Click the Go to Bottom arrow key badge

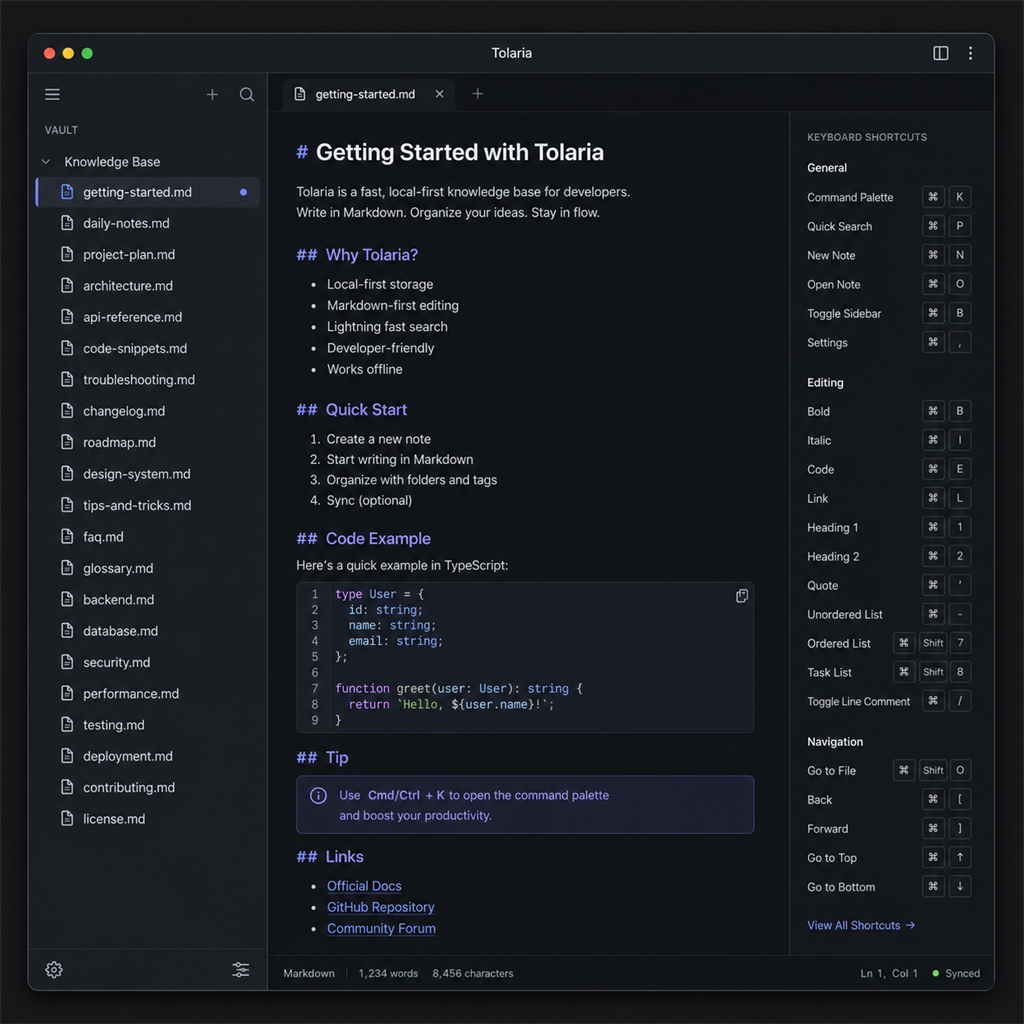959,886
